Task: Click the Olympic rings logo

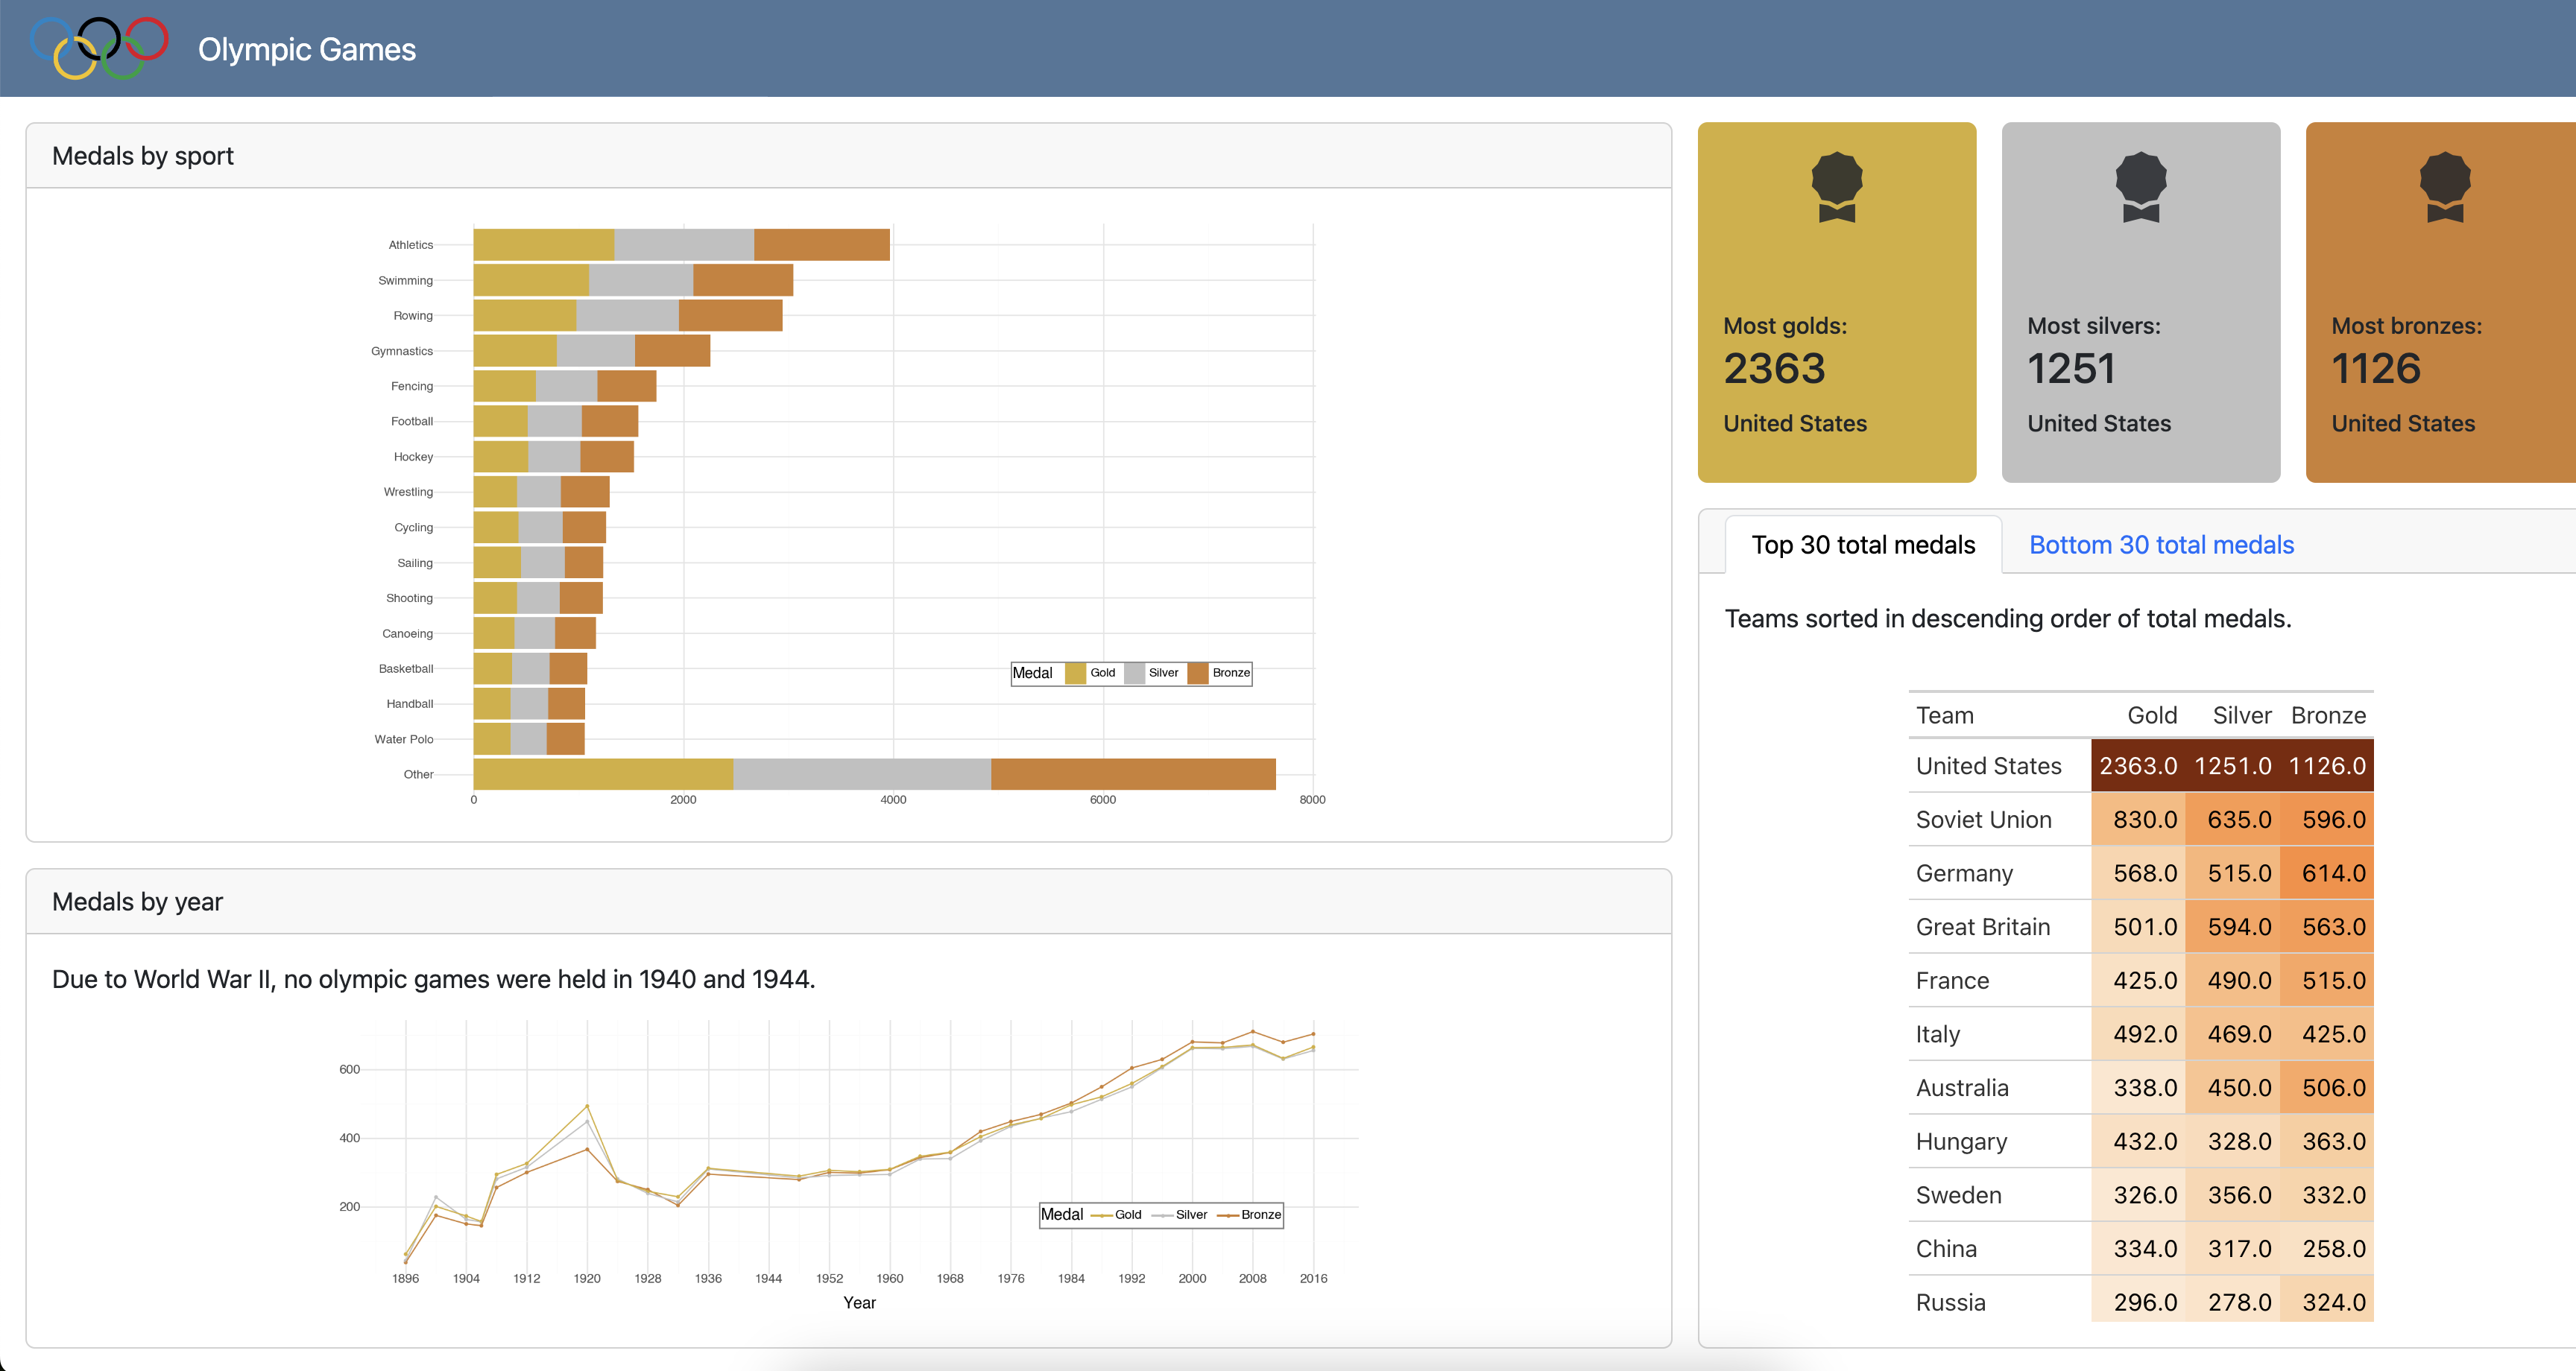Action: (x=99, y=48)
